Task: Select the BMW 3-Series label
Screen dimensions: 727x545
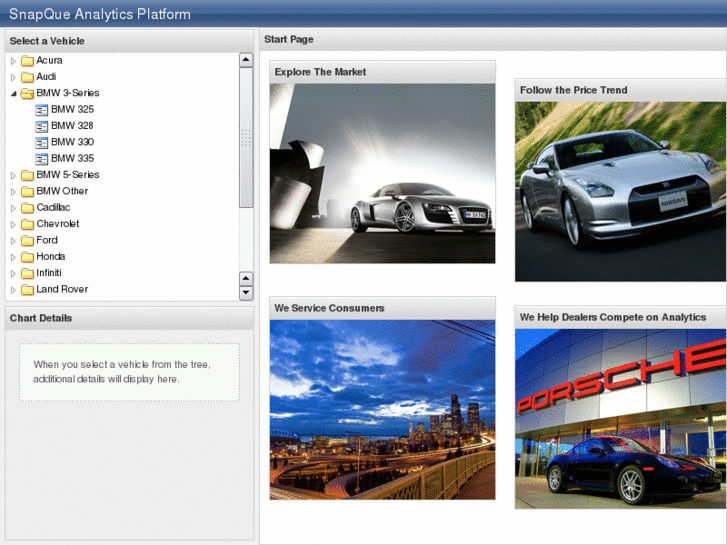Action: click(x=68, y=93)
